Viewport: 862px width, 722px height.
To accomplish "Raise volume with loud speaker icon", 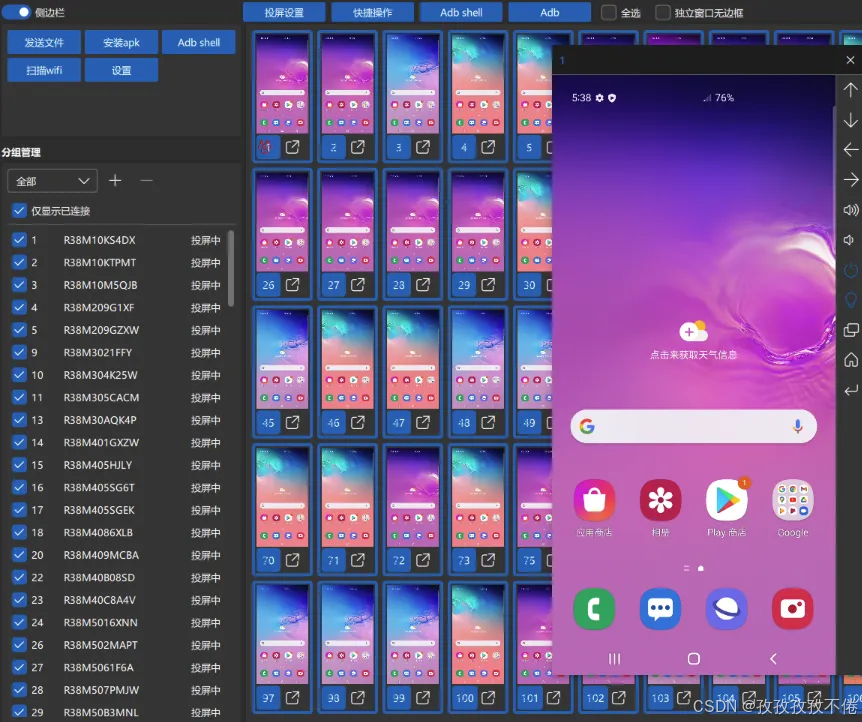I will coord(850,210).
